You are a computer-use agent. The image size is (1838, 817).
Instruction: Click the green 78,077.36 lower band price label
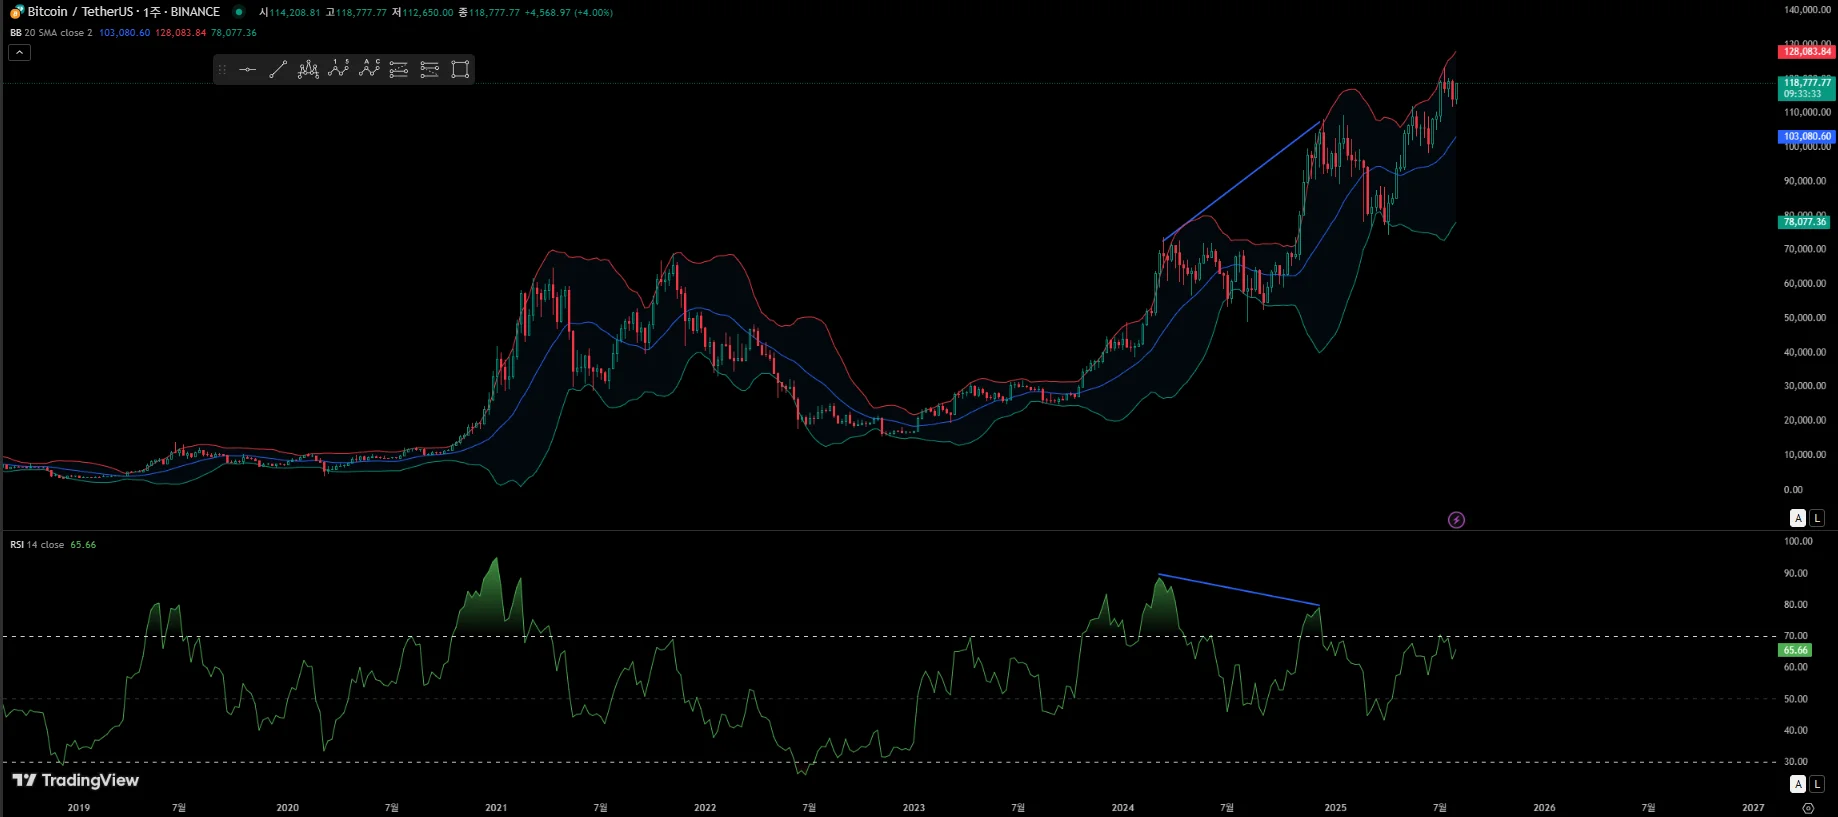tap(1805, 222)
